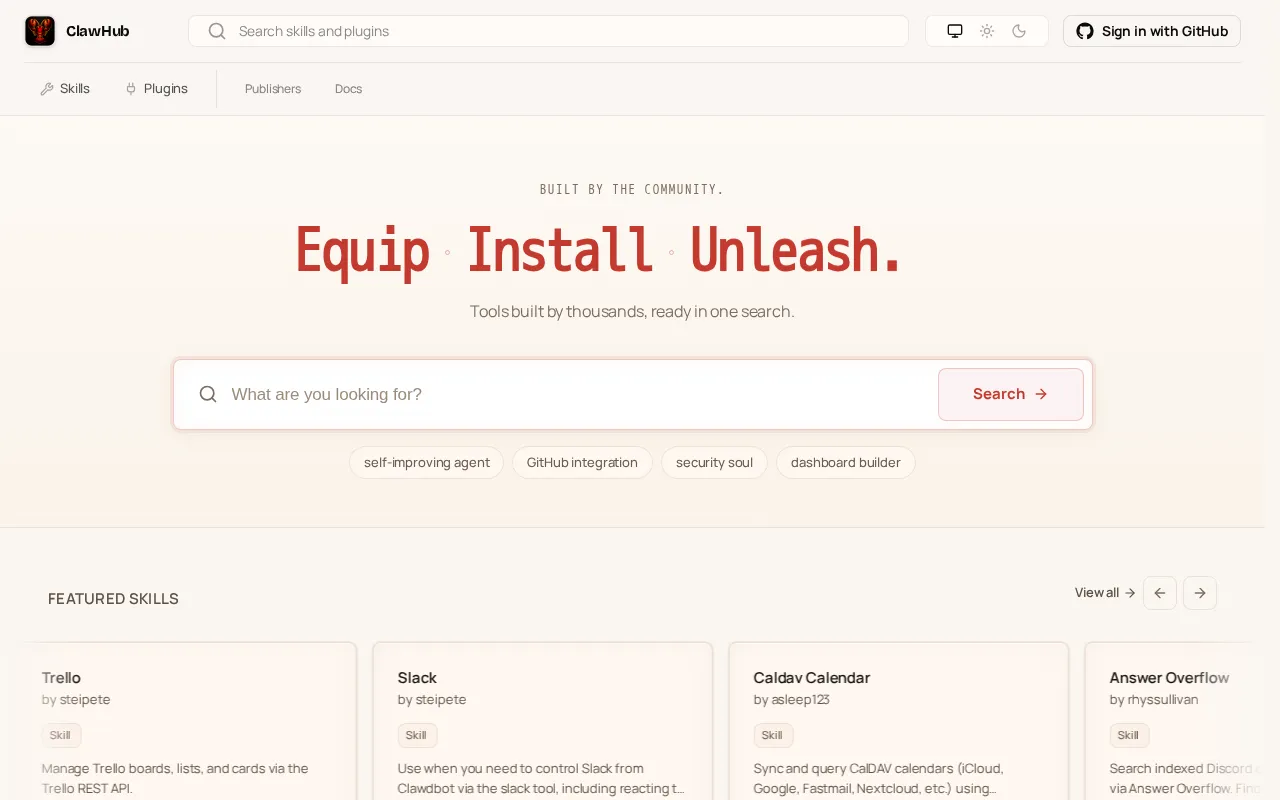The width and height of the screenshot is (1280, 800).
Task: Click the wrench icon beside Skills
Action: pos(47,89)
